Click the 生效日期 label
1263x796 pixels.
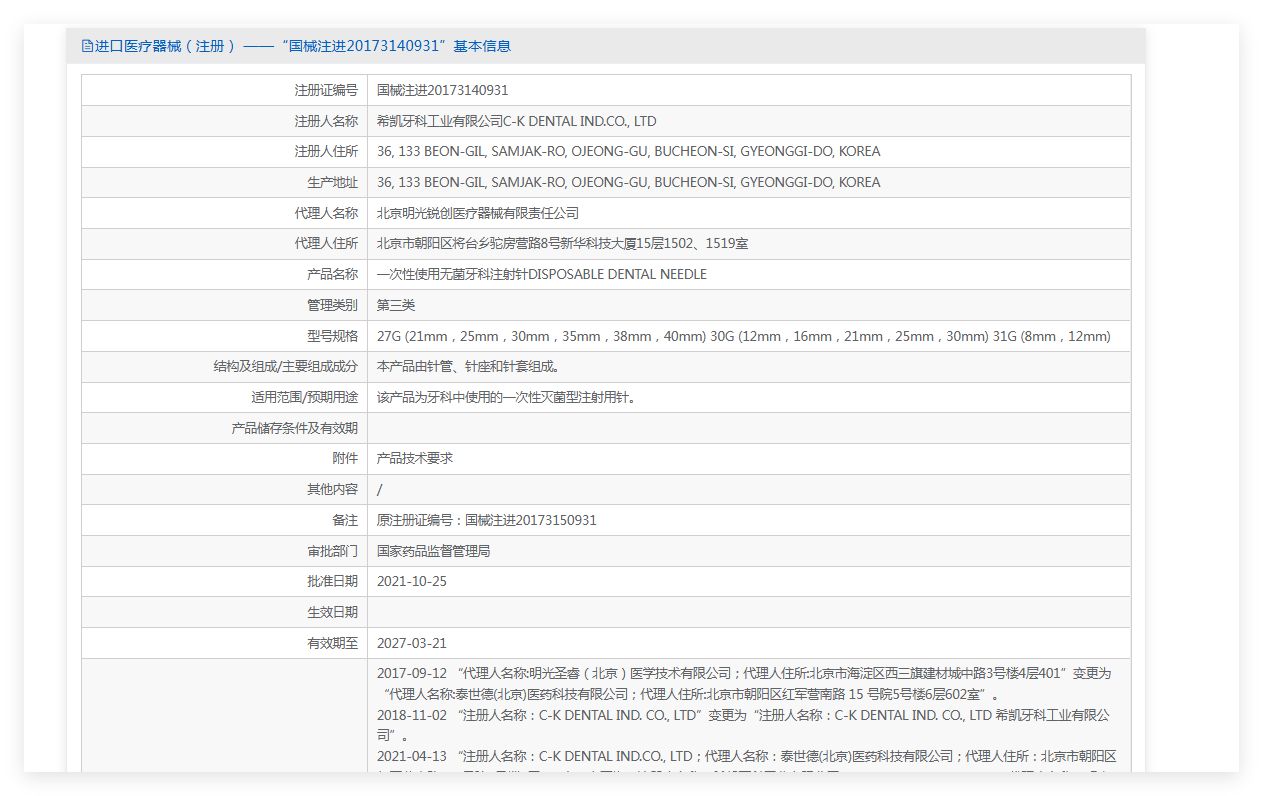pyautogui.click(x=332, y=612)
